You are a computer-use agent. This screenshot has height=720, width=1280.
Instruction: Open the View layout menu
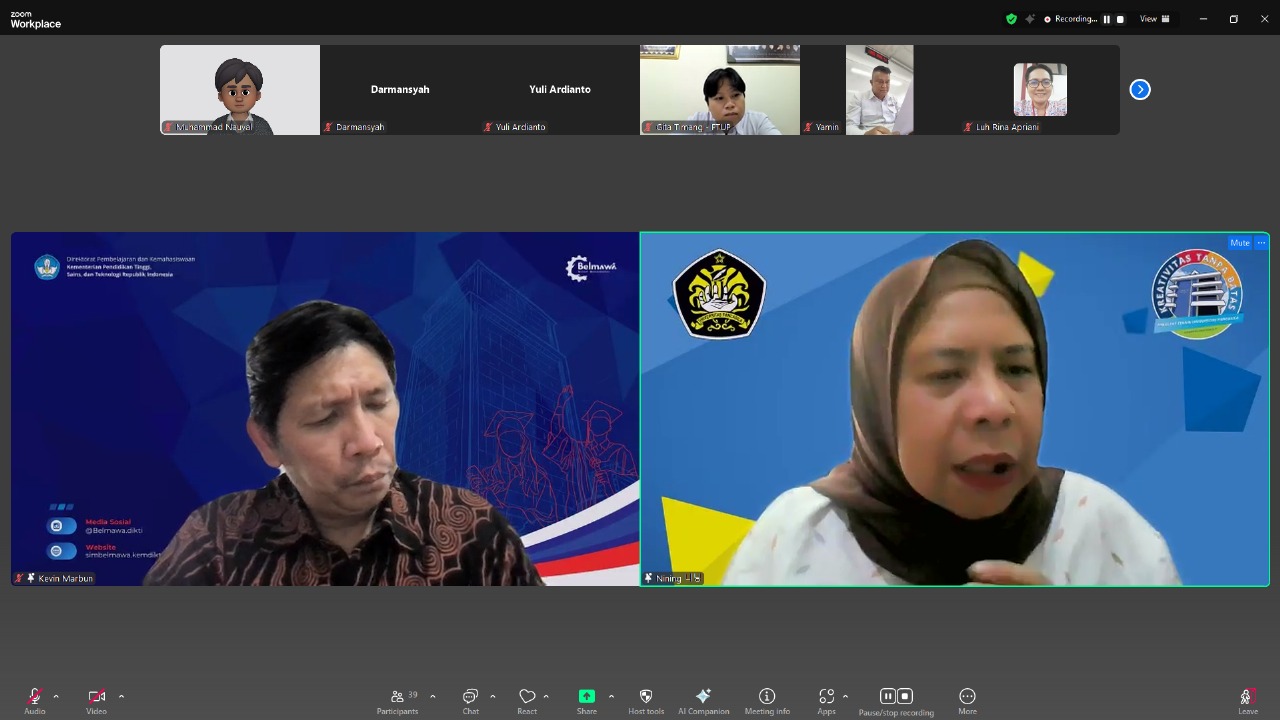pos(1155,19)
